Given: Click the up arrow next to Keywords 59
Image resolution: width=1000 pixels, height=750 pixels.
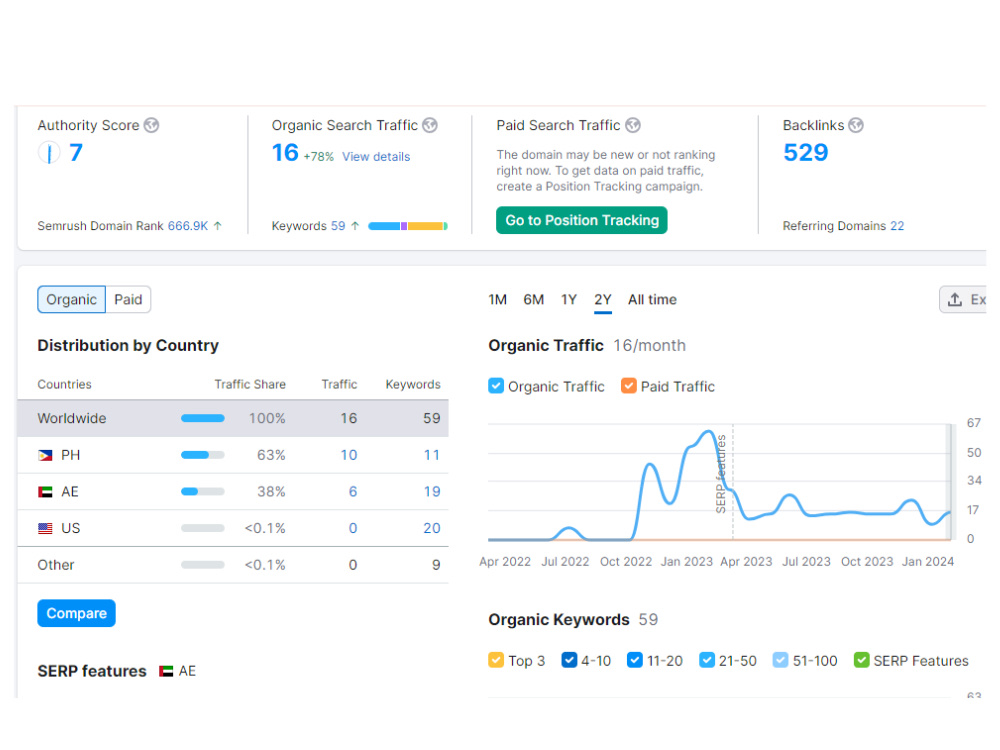Looking at the screenshot, I should [355, 226].
